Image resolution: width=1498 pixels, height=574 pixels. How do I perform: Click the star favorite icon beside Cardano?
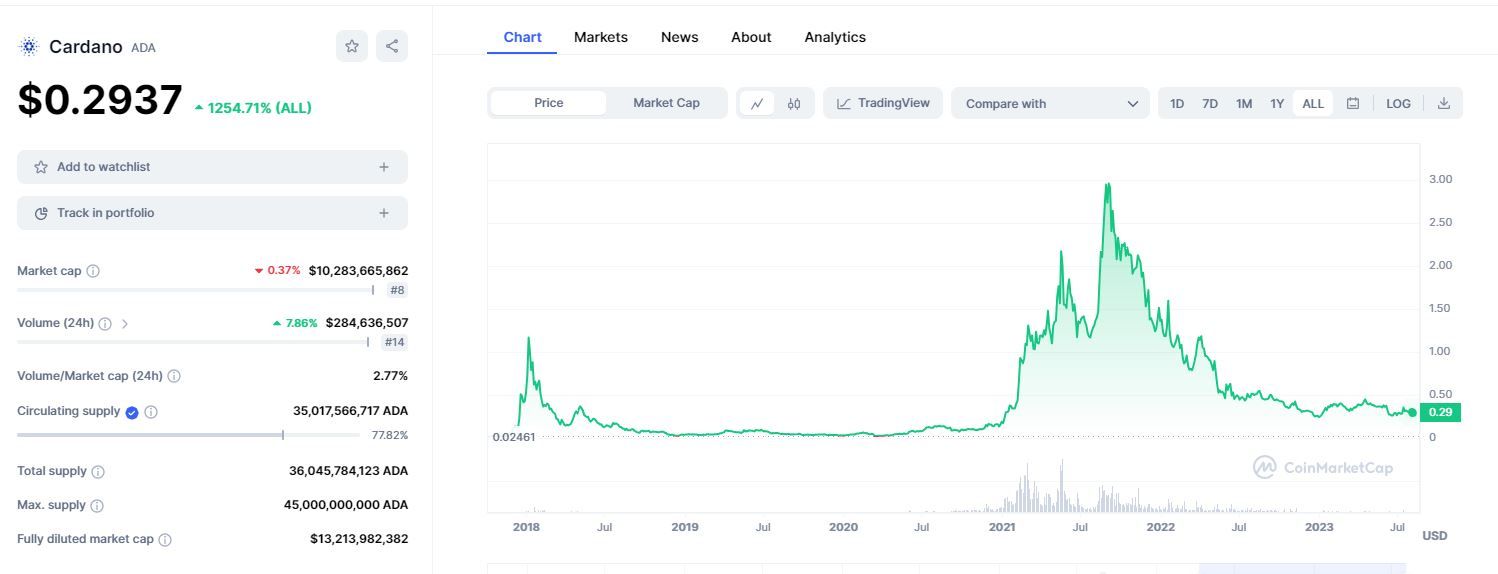click(352, 46)
